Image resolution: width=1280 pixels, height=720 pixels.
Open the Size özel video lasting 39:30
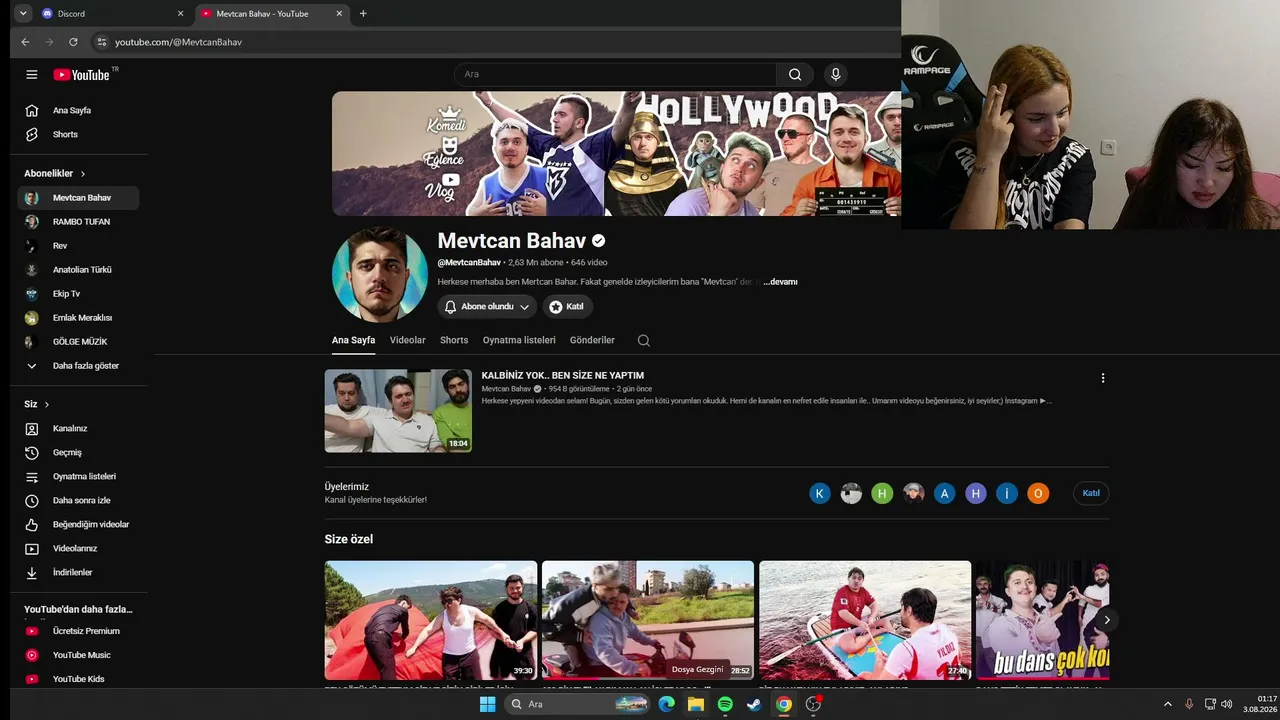(431, 620)
